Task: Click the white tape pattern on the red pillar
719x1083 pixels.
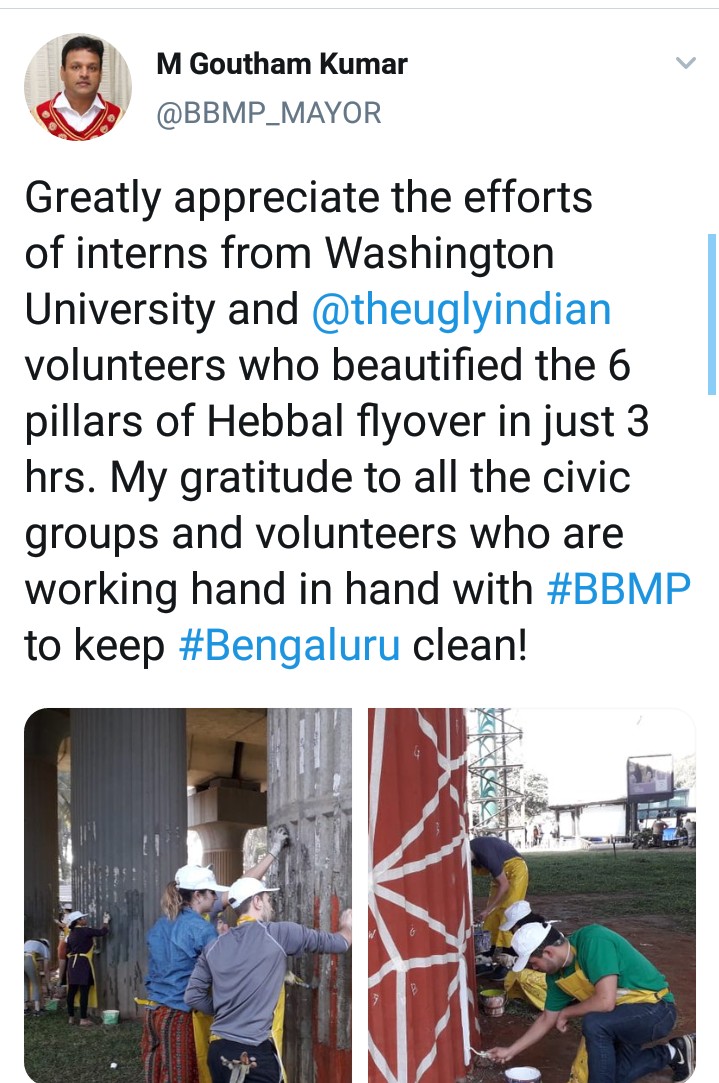Action: tap(421, 891)
